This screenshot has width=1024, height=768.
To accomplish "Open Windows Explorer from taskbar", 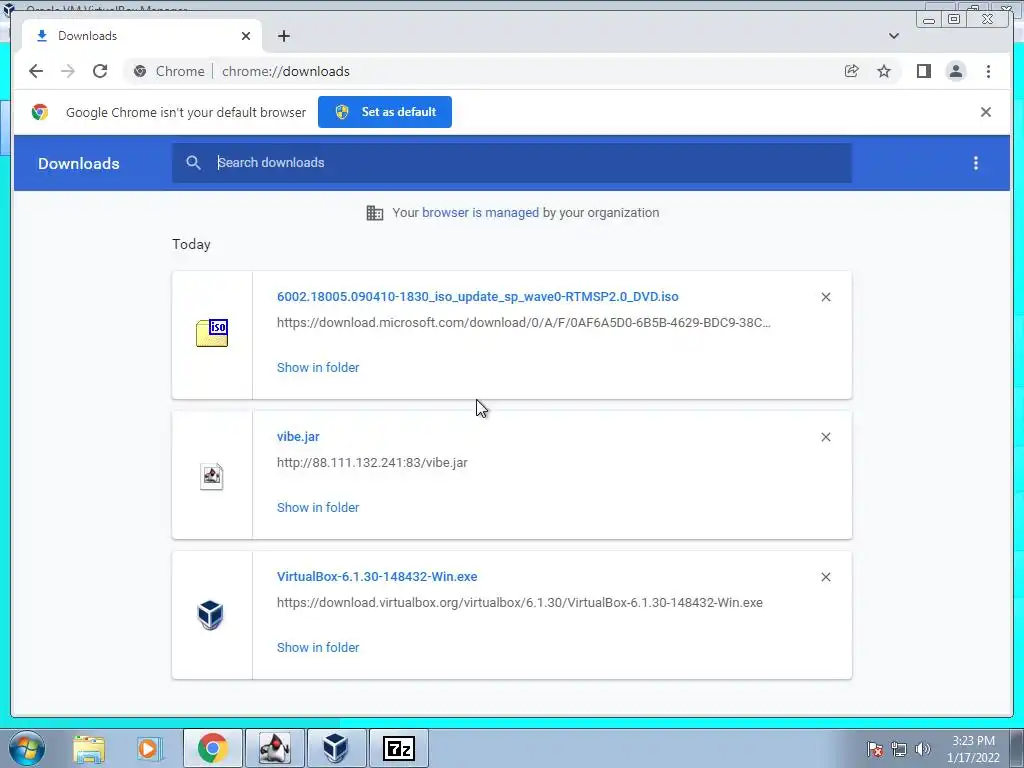I will pos(89,748).
